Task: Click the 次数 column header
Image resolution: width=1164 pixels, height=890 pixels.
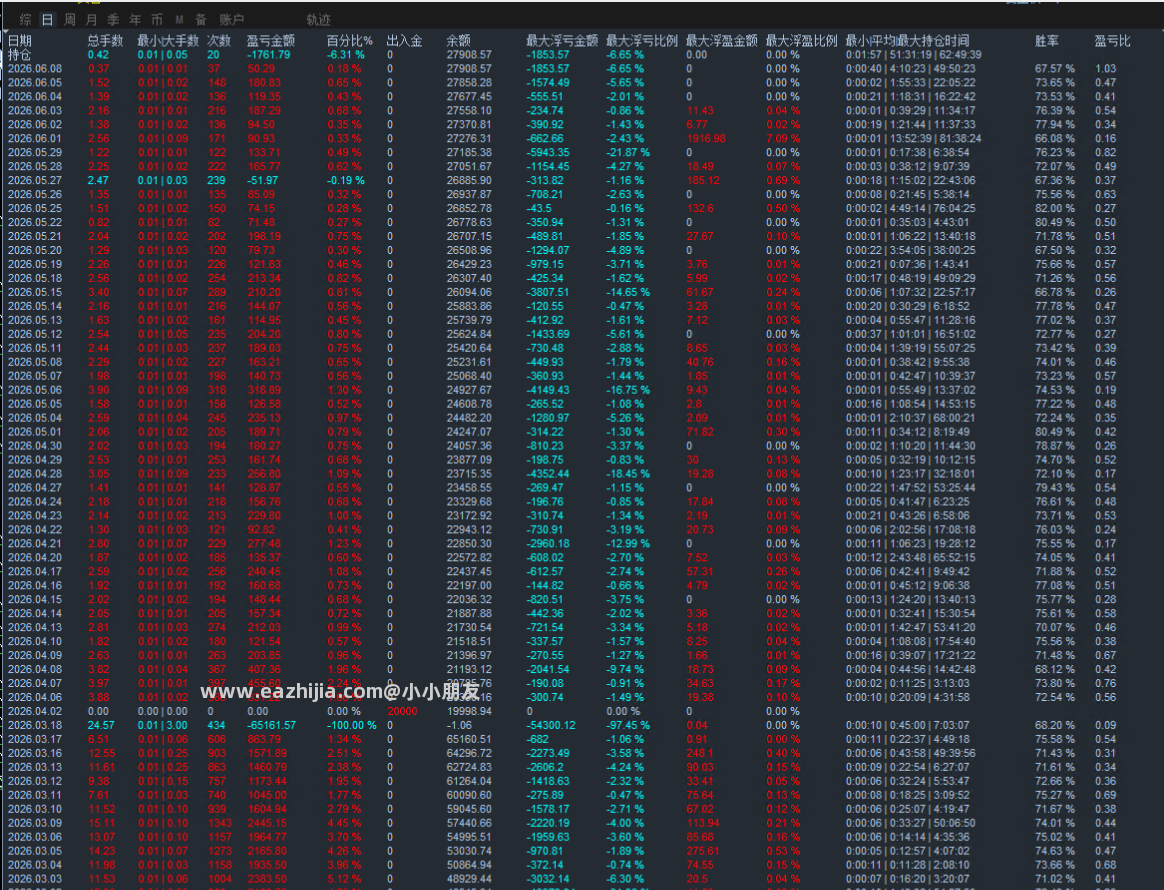Action: click(220, 41)
